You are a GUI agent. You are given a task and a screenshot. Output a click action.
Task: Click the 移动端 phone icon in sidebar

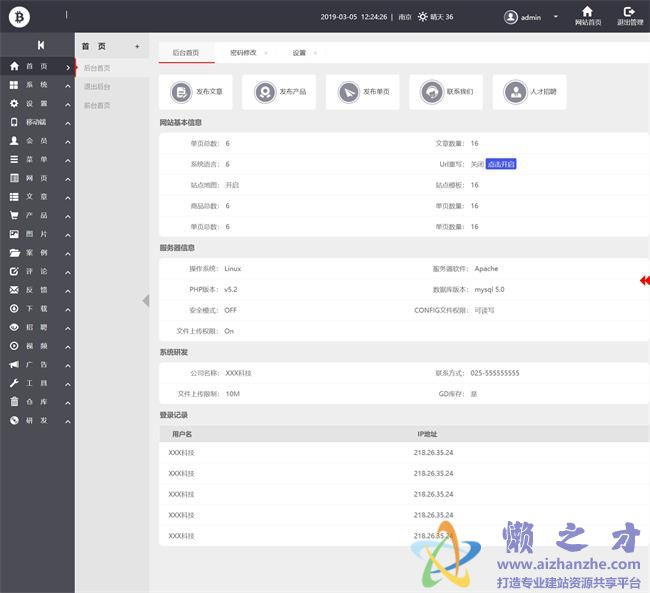tap(14, 122)
